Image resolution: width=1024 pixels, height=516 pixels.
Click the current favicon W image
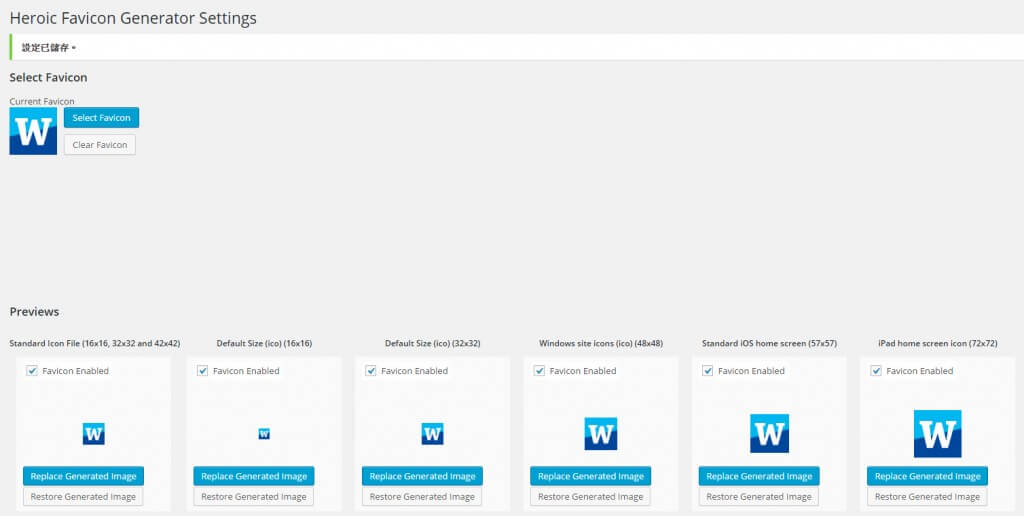33,131
